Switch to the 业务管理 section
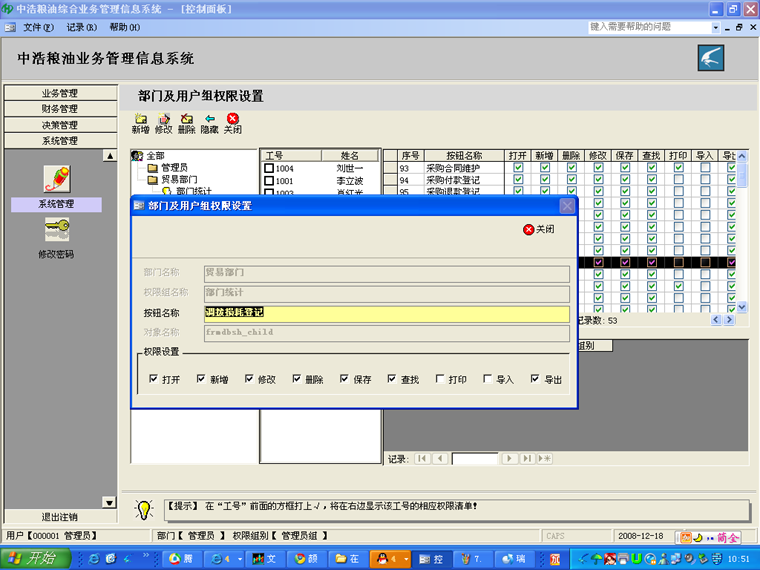 coord(60,93)
